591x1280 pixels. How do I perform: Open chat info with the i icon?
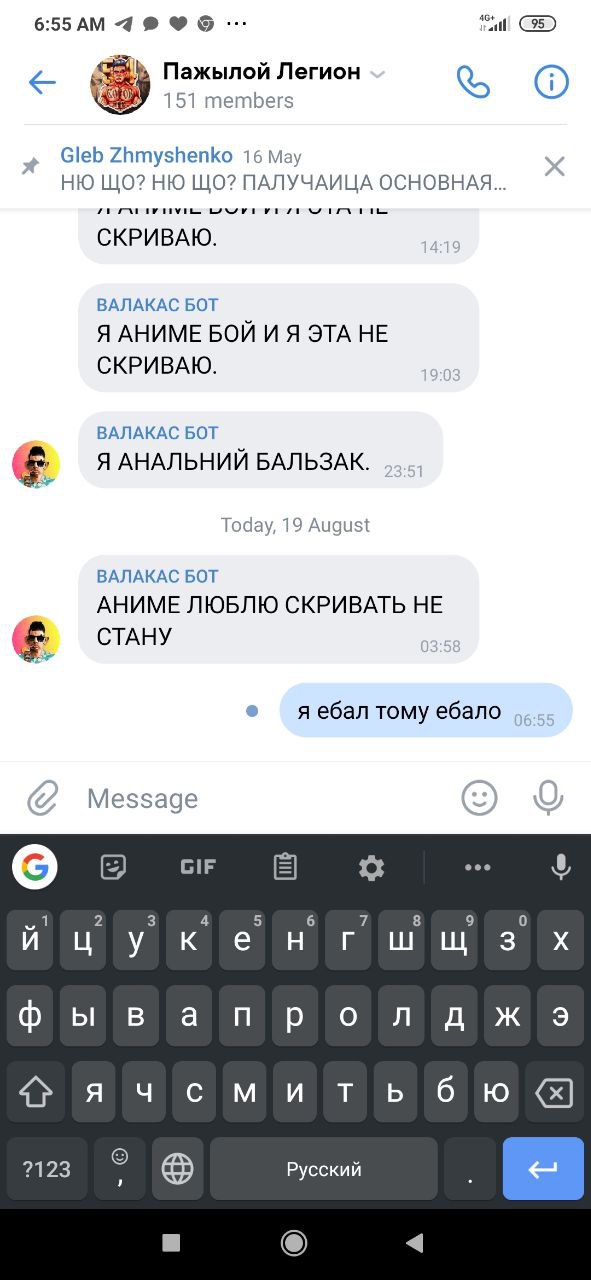pos(551,82)
